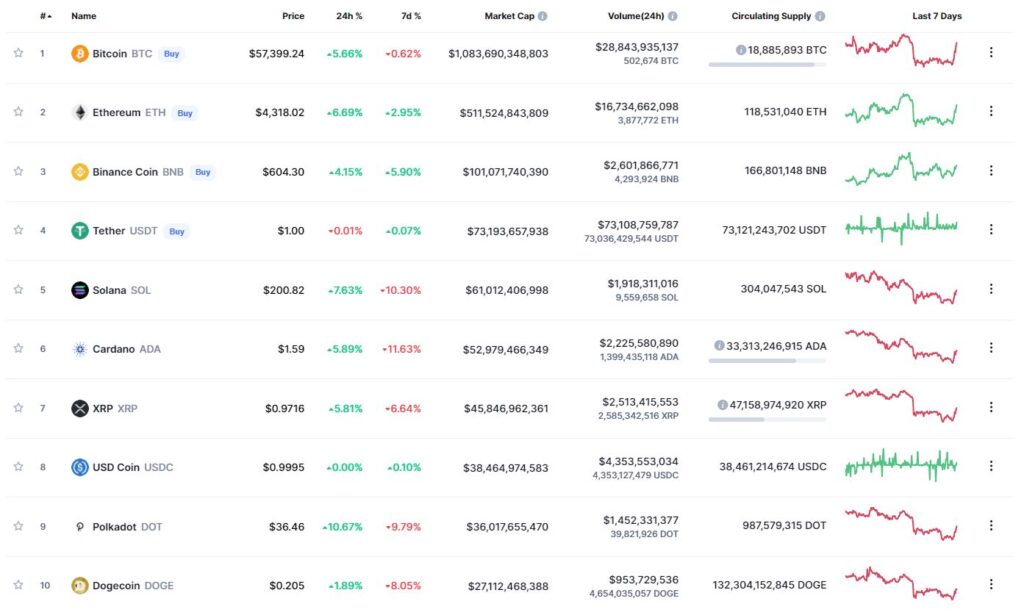Click the XRP black logo icon
1024x615 pixels.
click(x=80, y=408)
